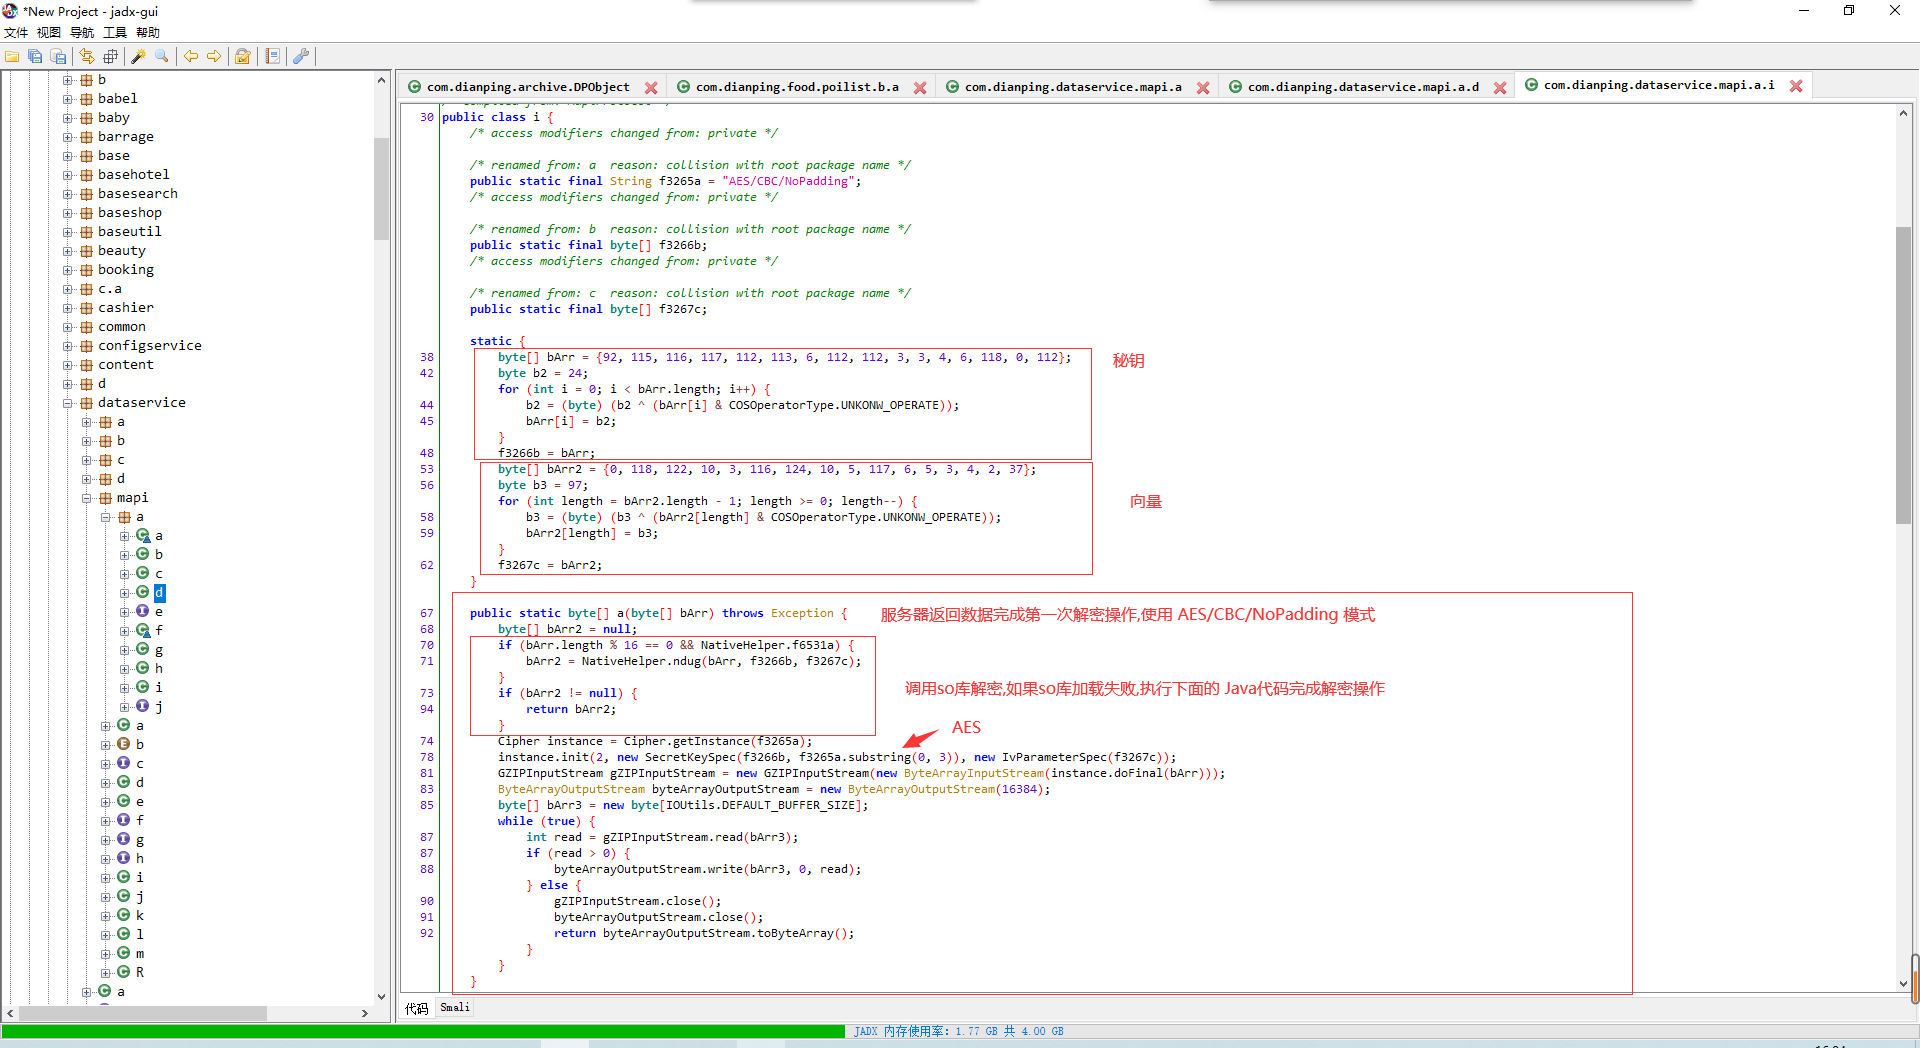
Task: Click the purple interface icon of e
Action: (142, 611)
